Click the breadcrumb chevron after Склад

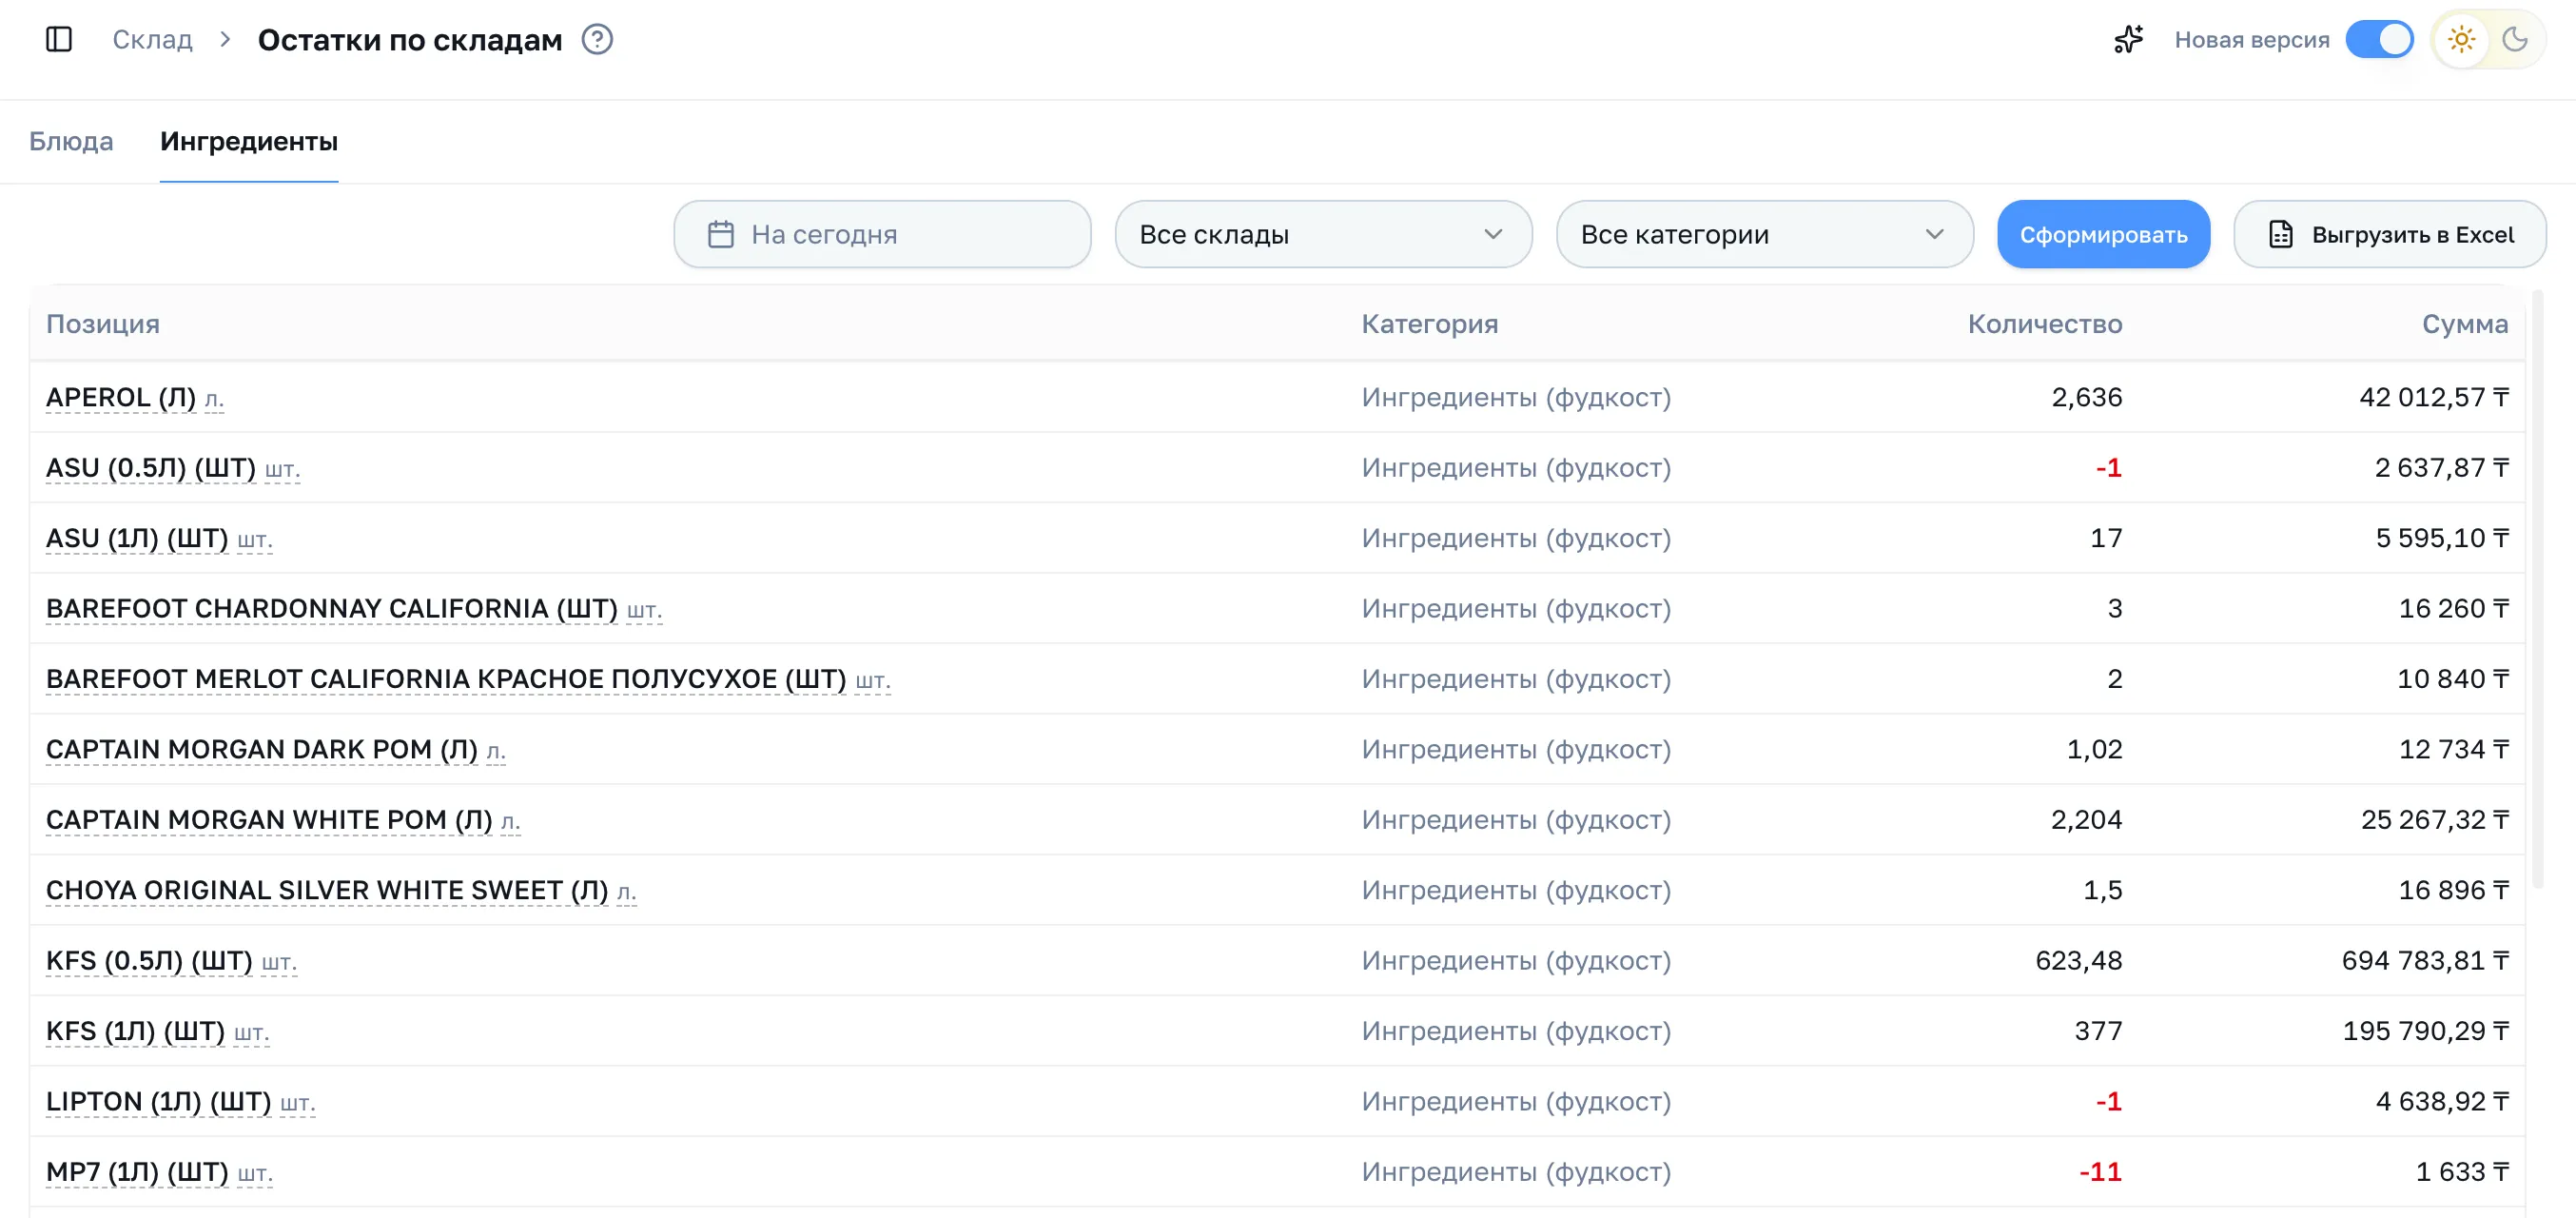point(225,39)
